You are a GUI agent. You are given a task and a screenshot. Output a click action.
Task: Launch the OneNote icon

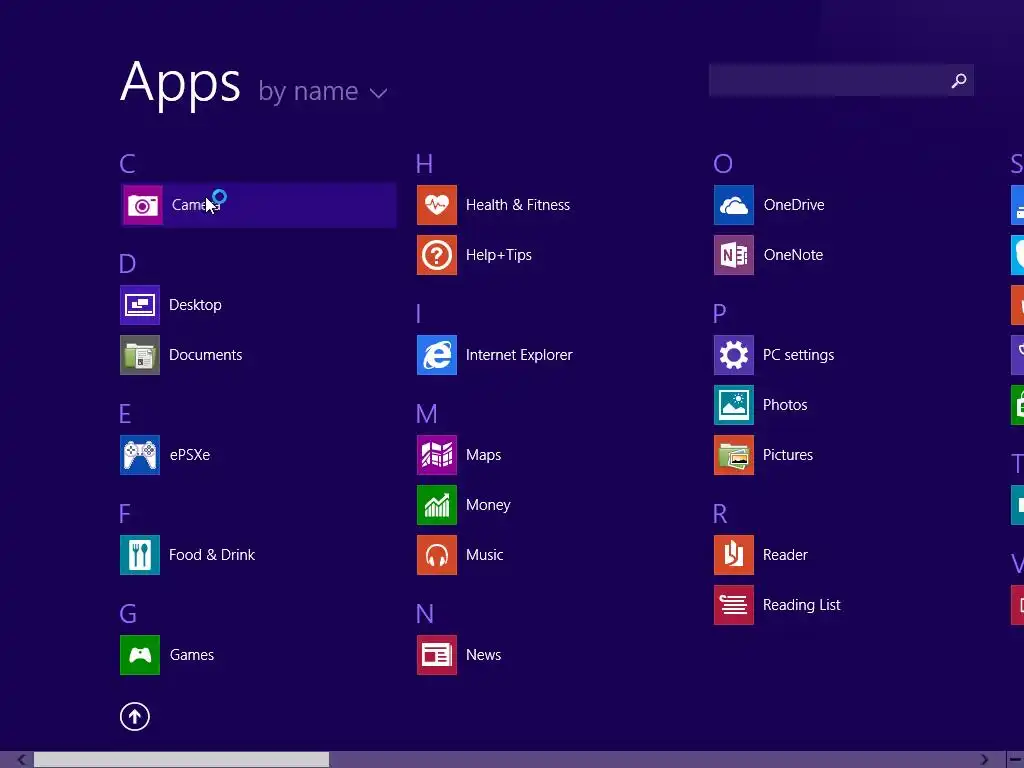coord(734,255)
